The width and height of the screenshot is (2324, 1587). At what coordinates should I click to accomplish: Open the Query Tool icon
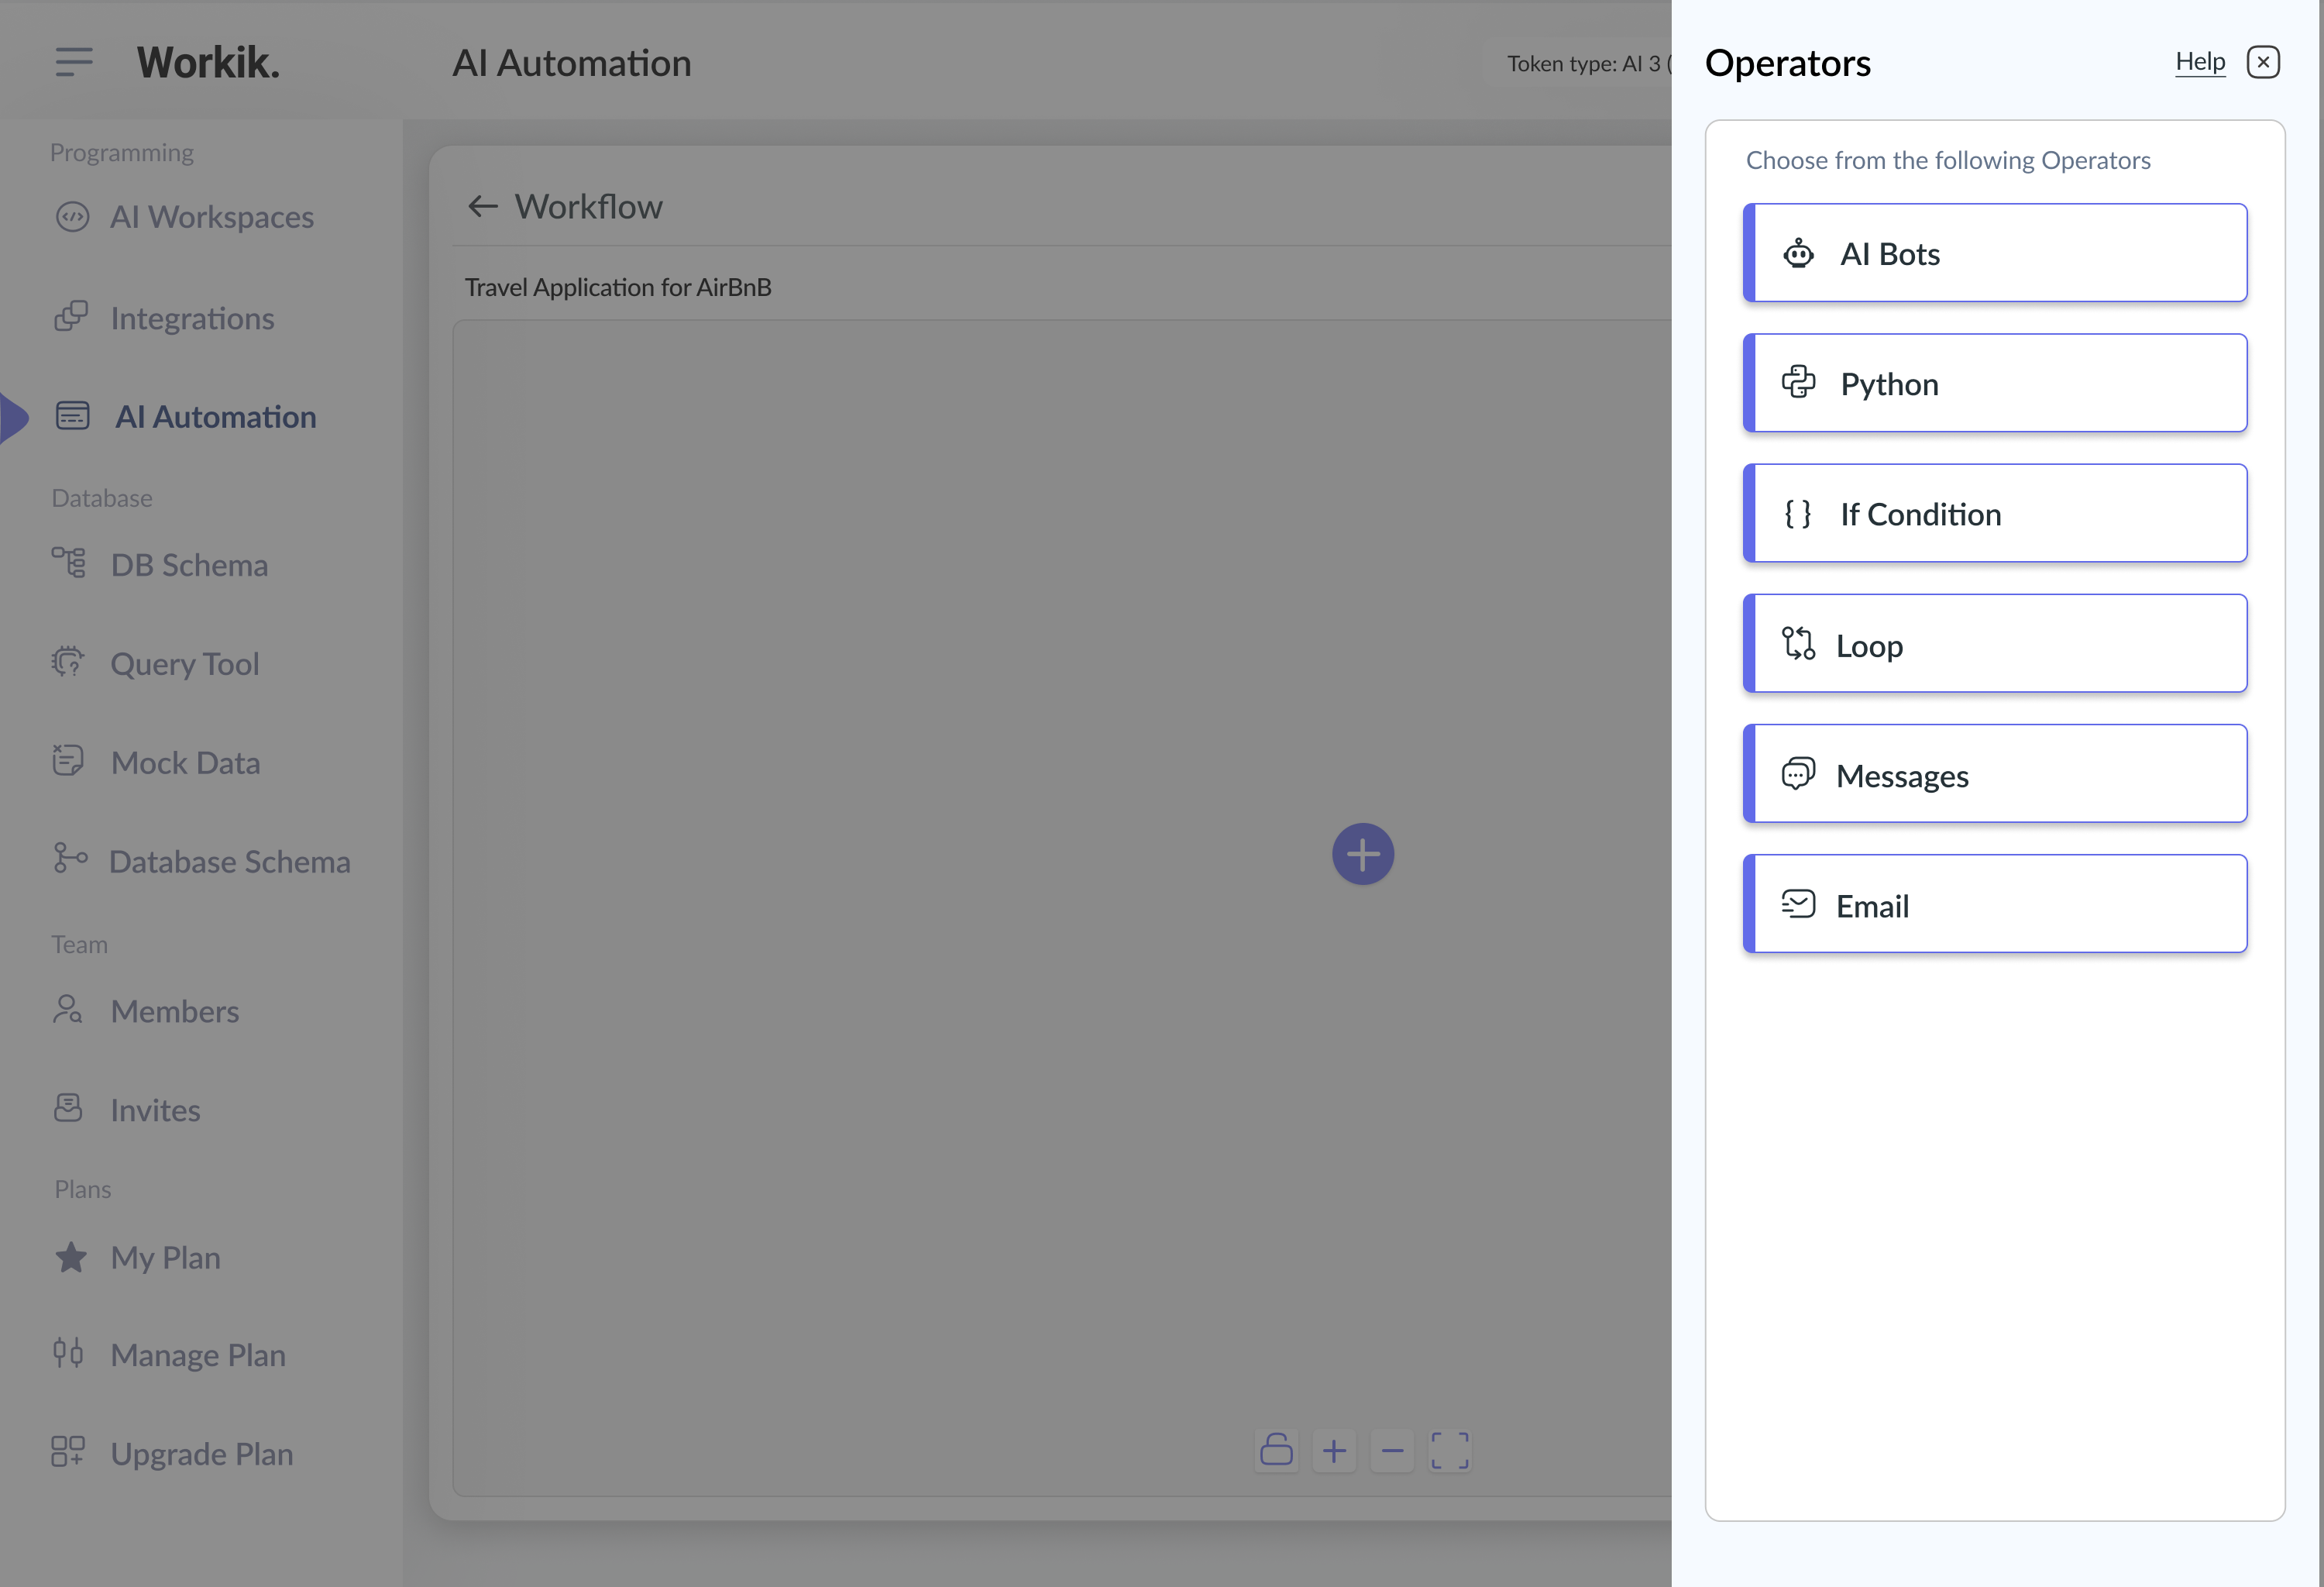click(x=68, y=662)
